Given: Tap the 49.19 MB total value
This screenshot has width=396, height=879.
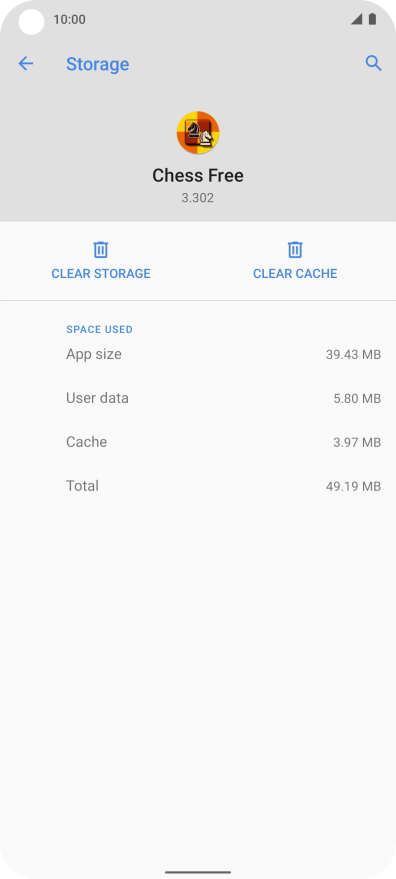Looking at the screenshot, I should [x=353, y=486].
